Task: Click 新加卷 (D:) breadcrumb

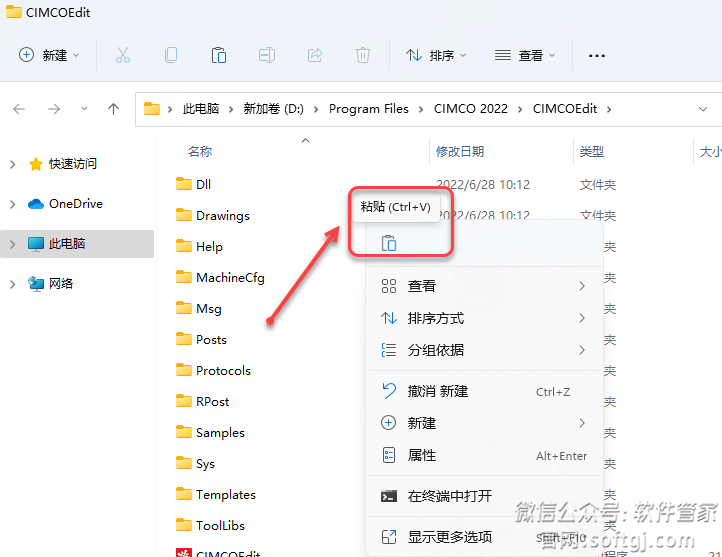Action: 274,109
